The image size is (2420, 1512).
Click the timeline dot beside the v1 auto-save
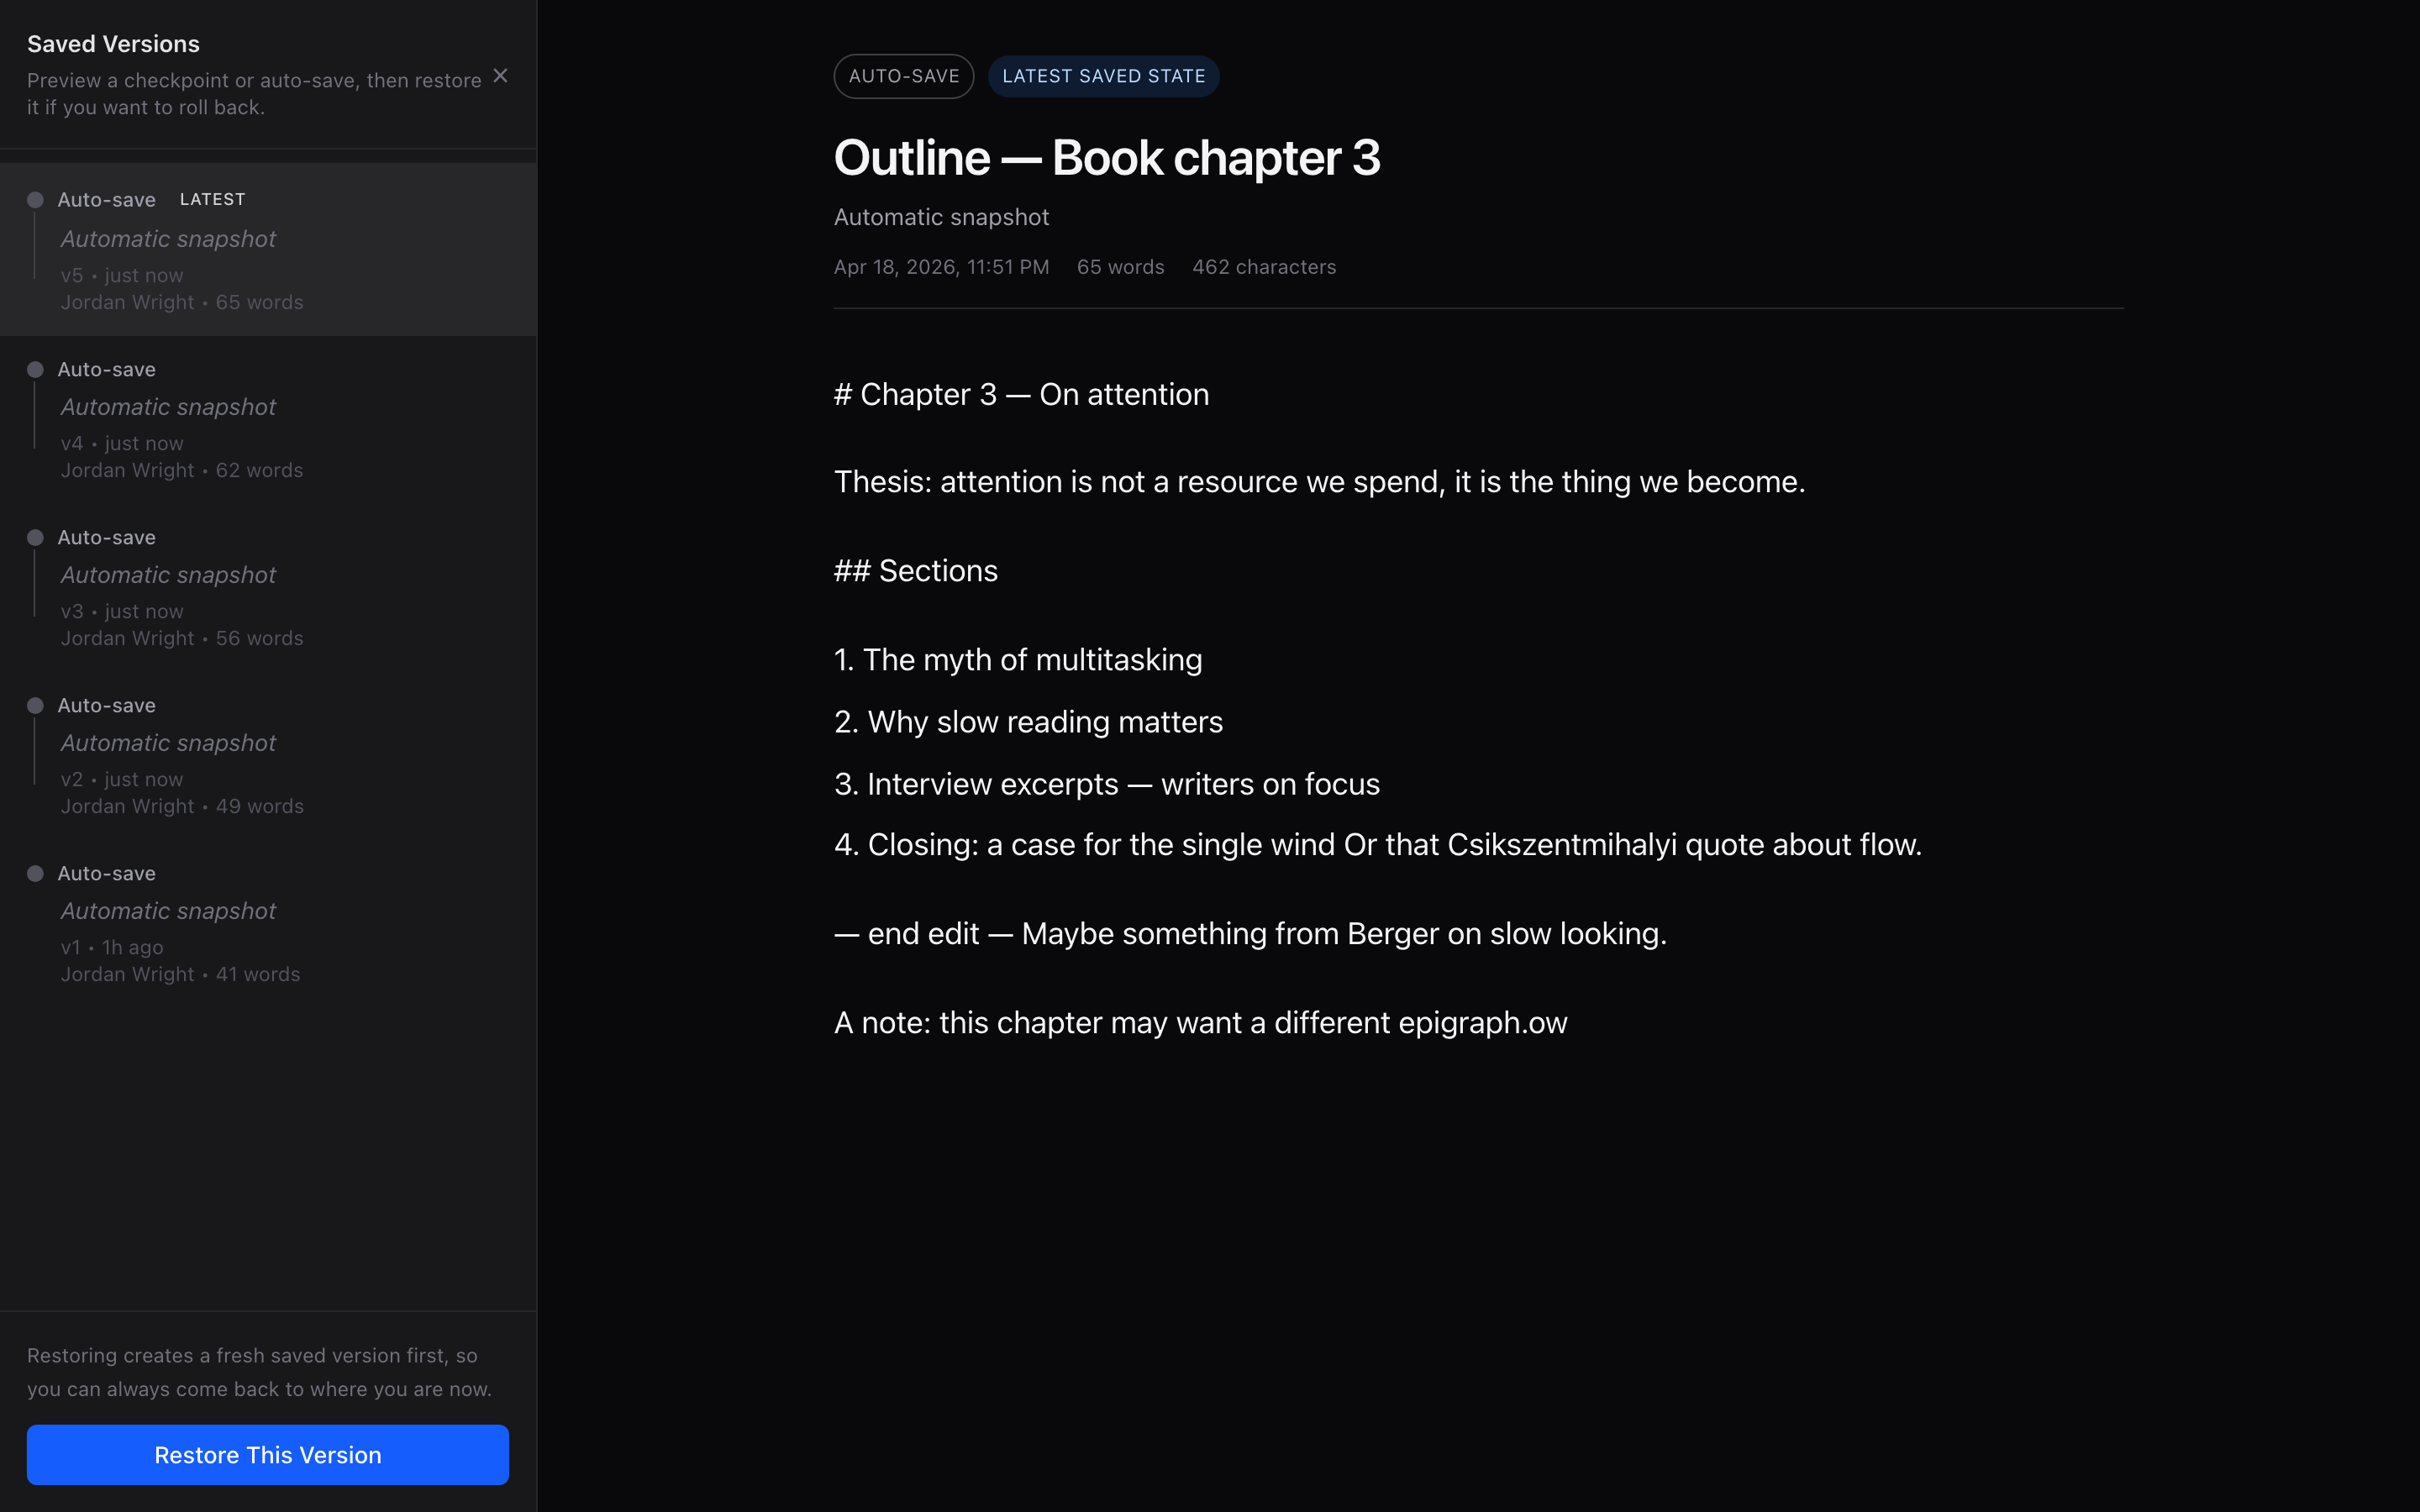(x=35, y=874)
